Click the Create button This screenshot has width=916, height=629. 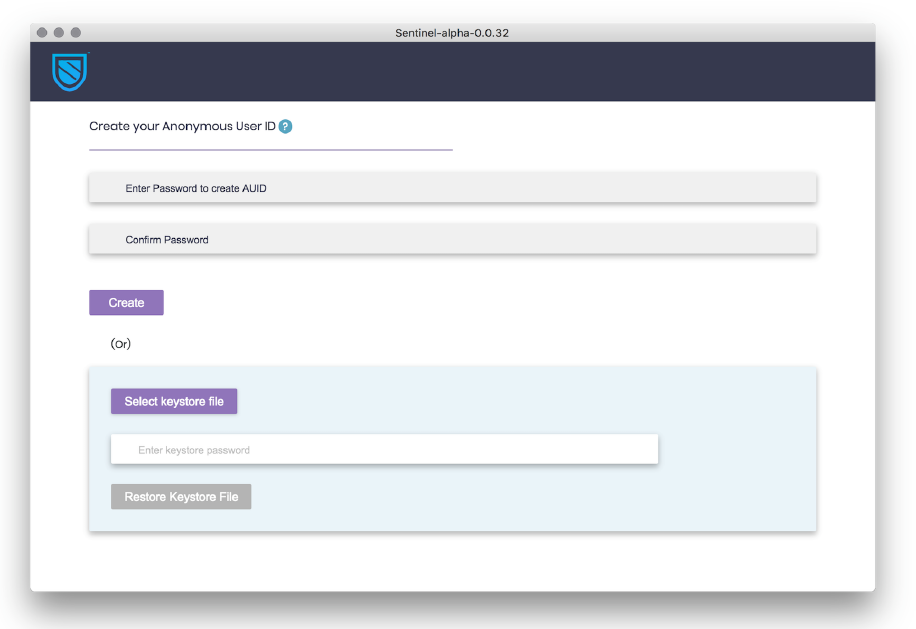[126, 303]
